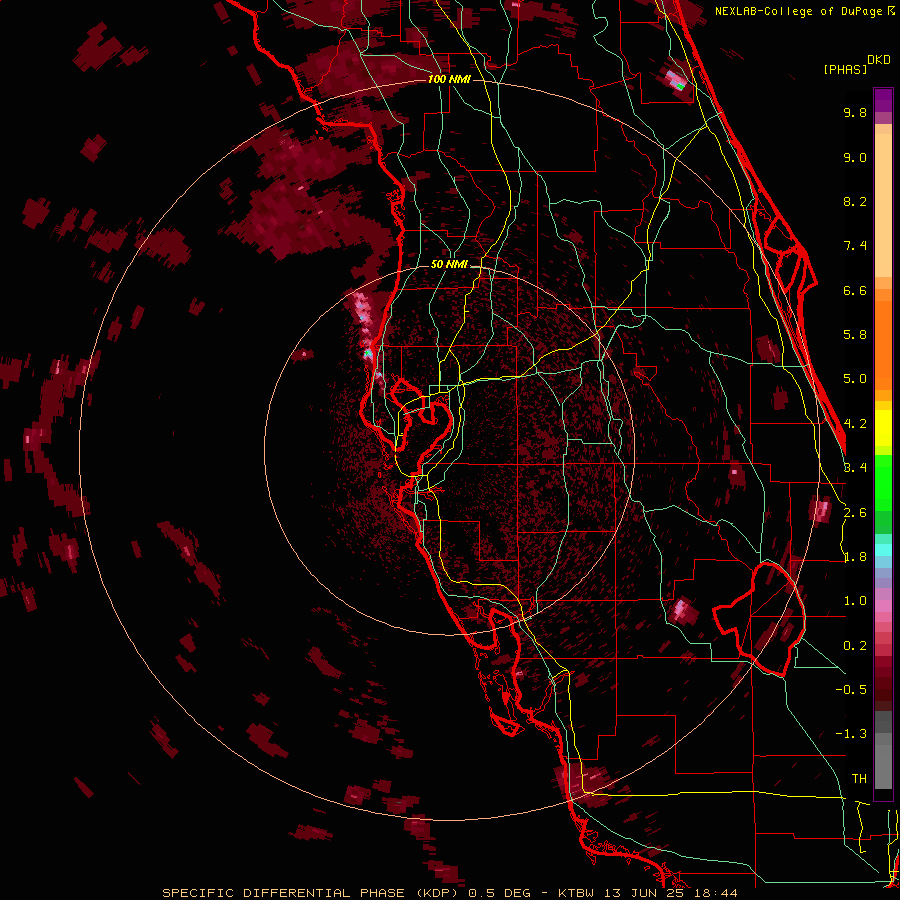The image size is (900, 900).
Task: Click the gray bottom segment of colorbar
Action: [883, 752]
